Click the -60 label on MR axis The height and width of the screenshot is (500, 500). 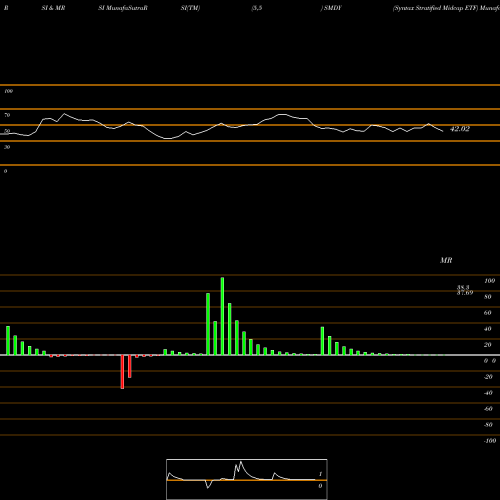[488, 409]
